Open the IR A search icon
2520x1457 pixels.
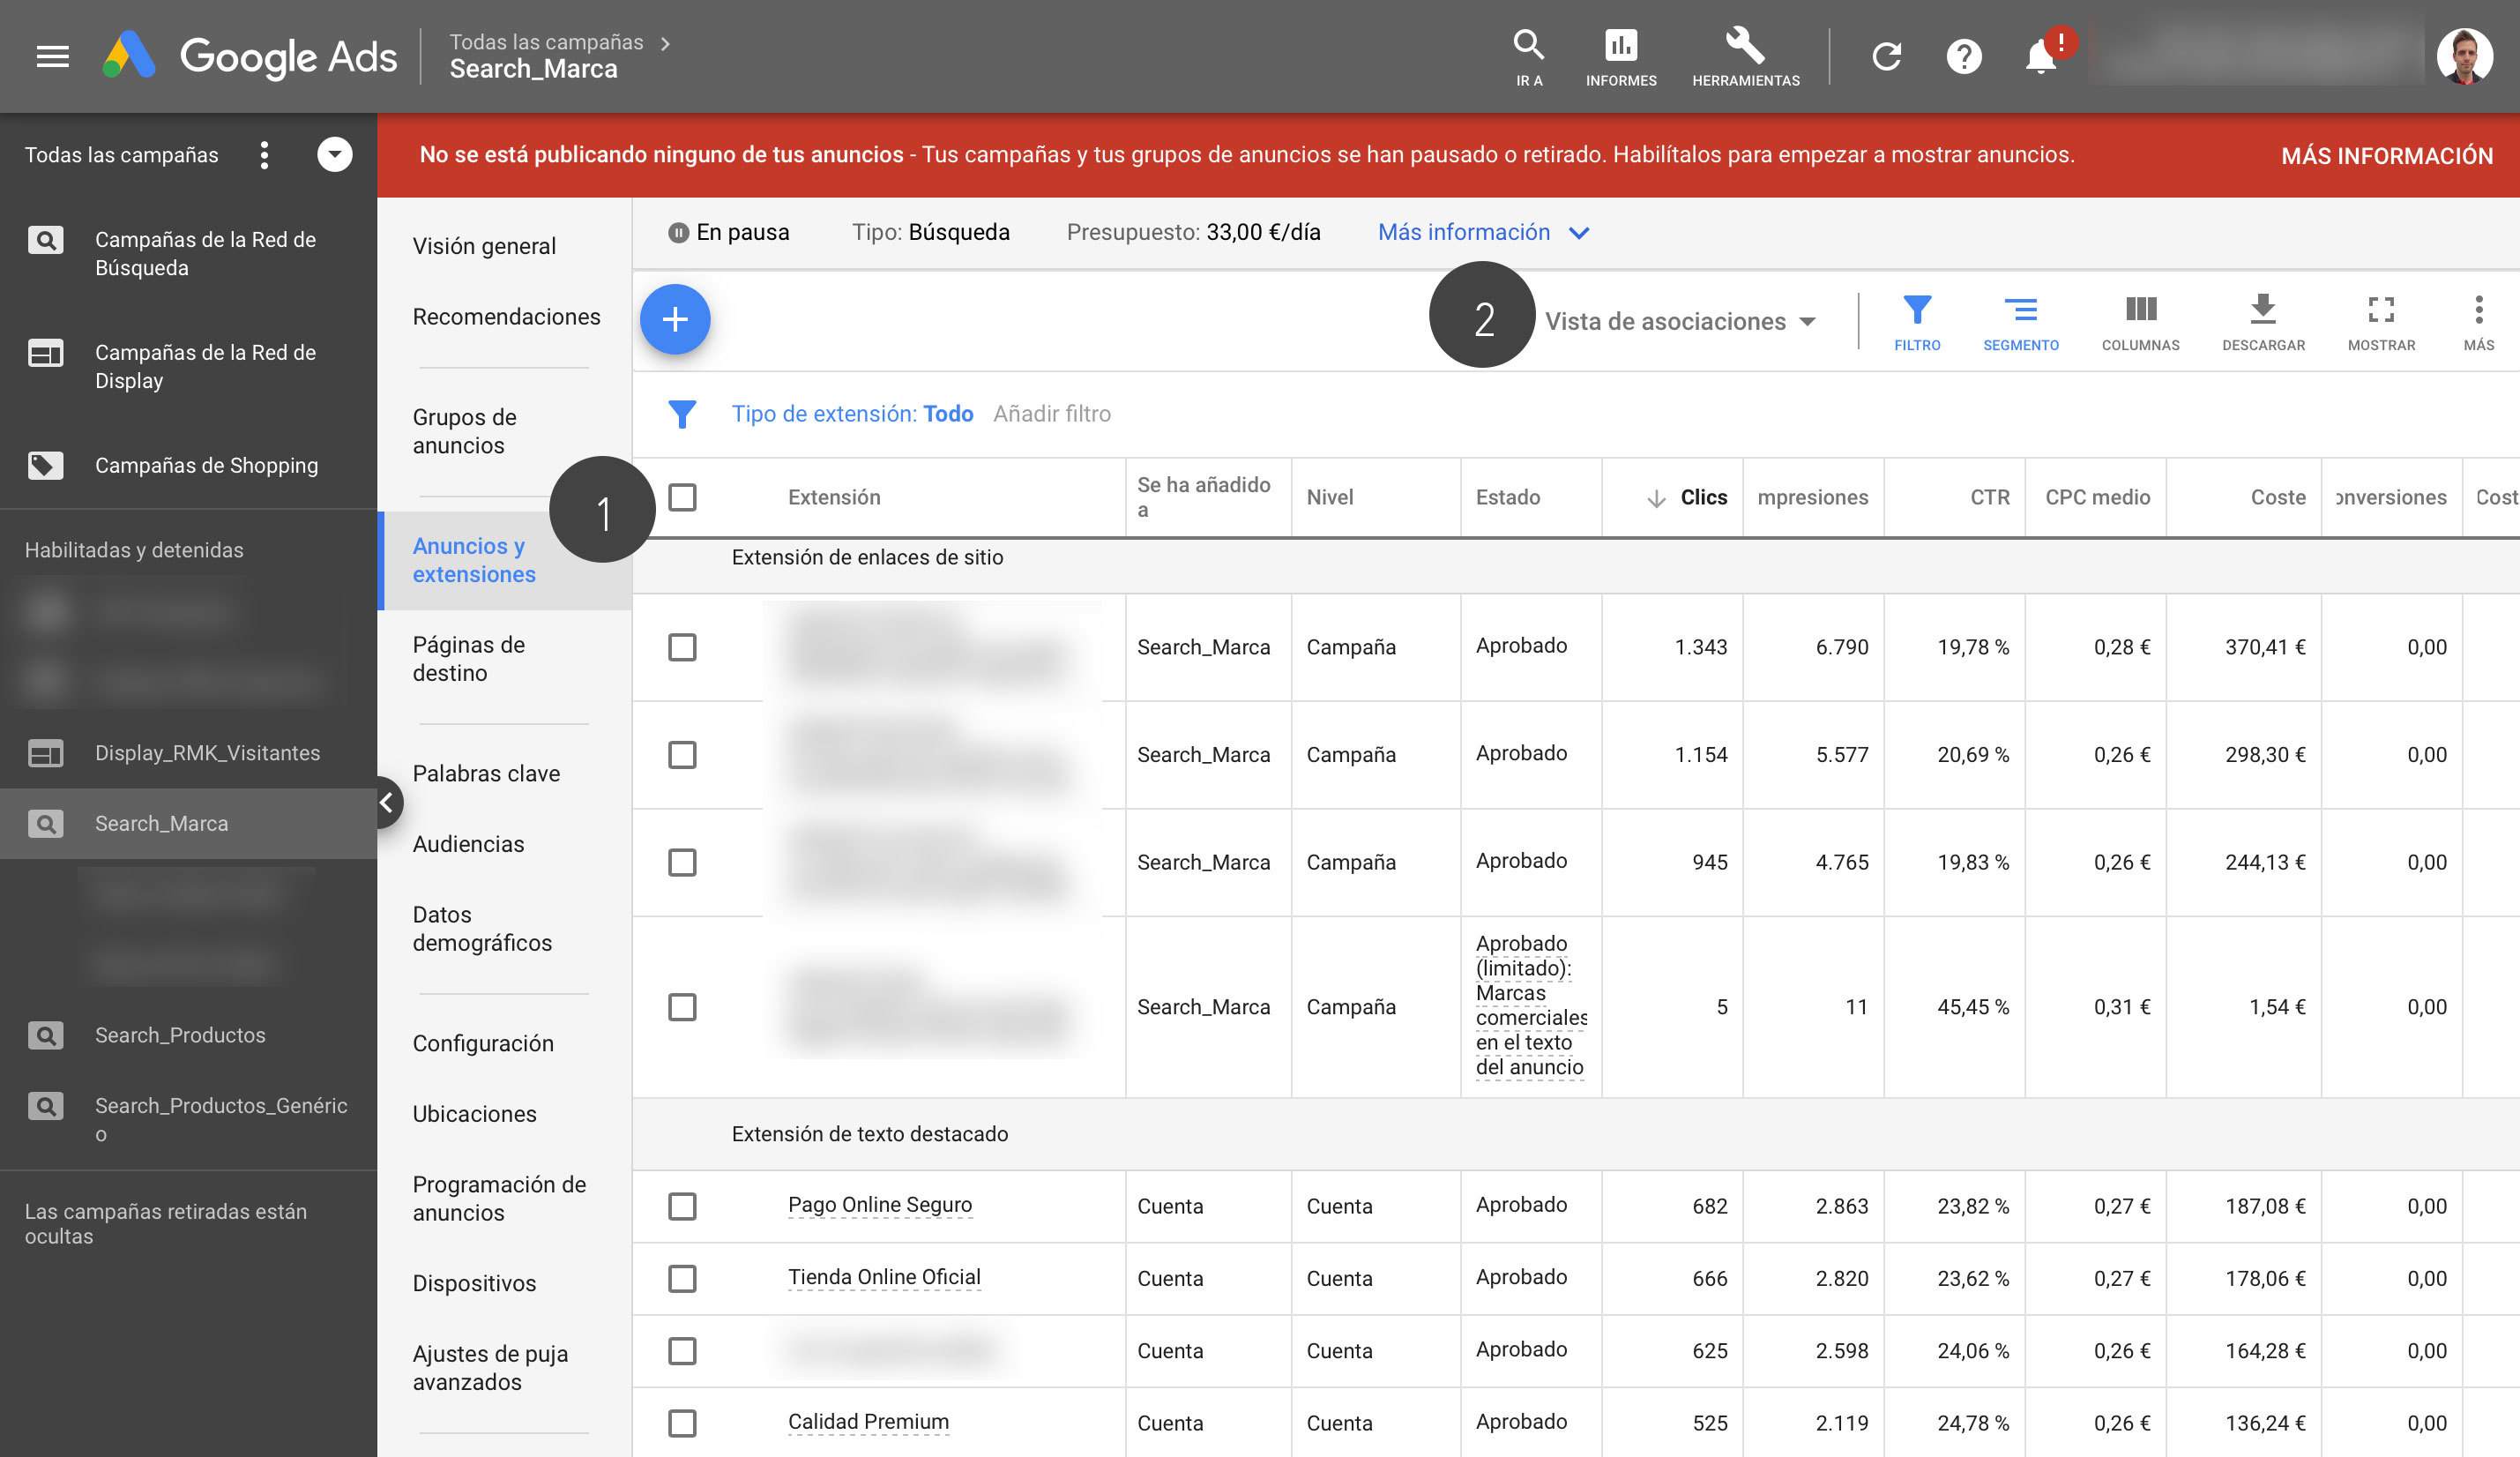point(1528,57)
